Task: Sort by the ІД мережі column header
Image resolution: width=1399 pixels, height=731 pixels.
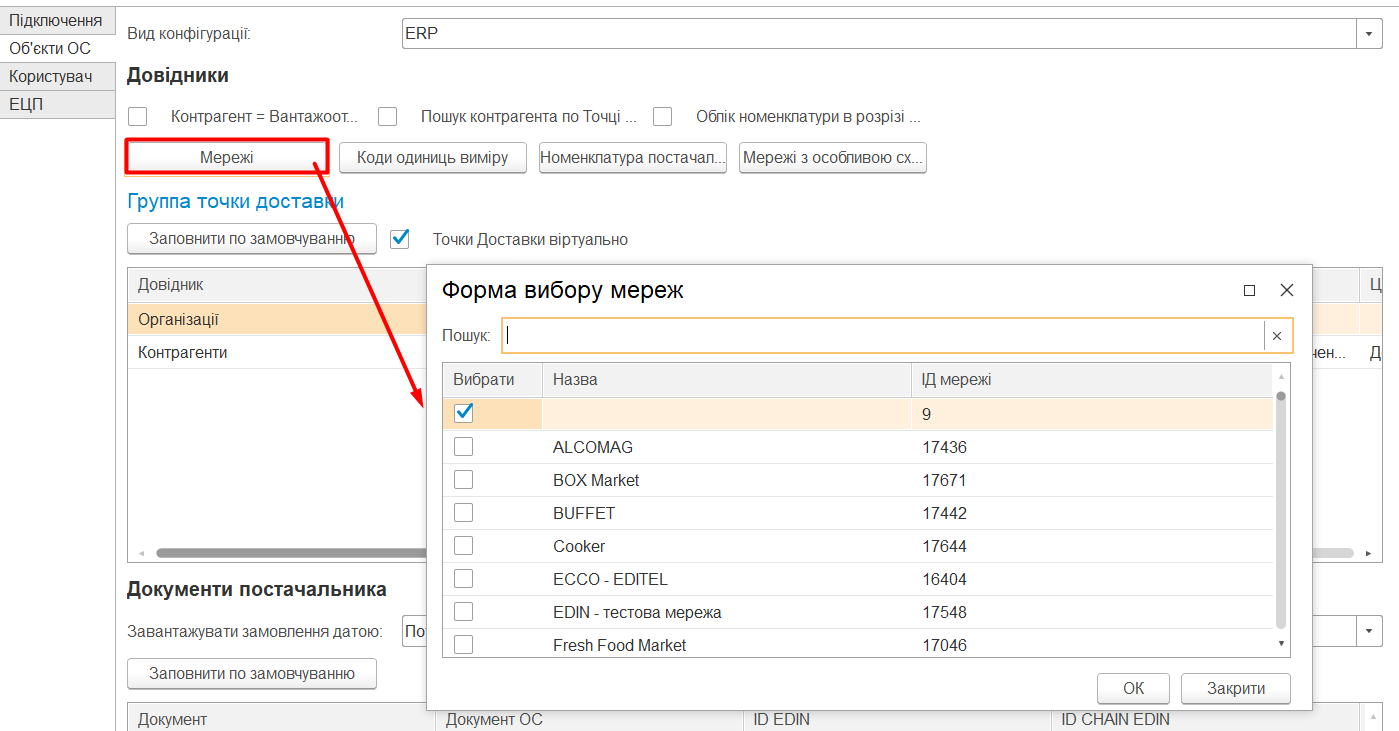Action: 1092,380
